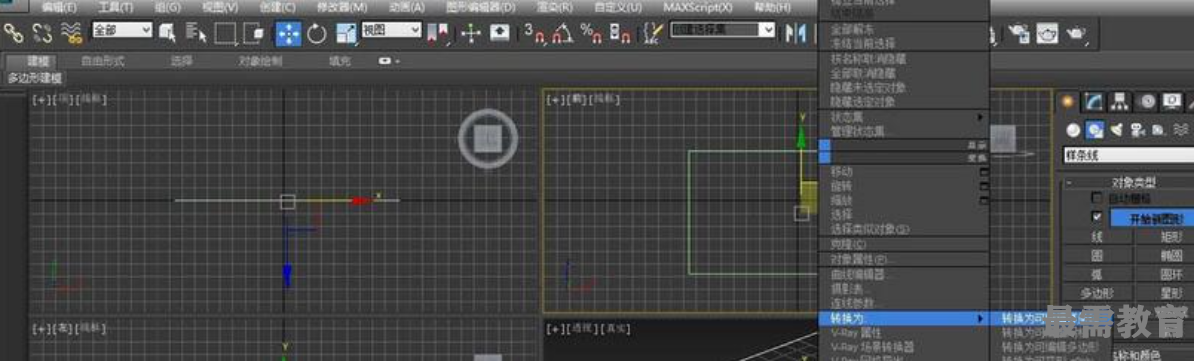Screen dimensions: 1194x361
Task: Open the selection filter 全部 dropdown
Action: (123, 30)
